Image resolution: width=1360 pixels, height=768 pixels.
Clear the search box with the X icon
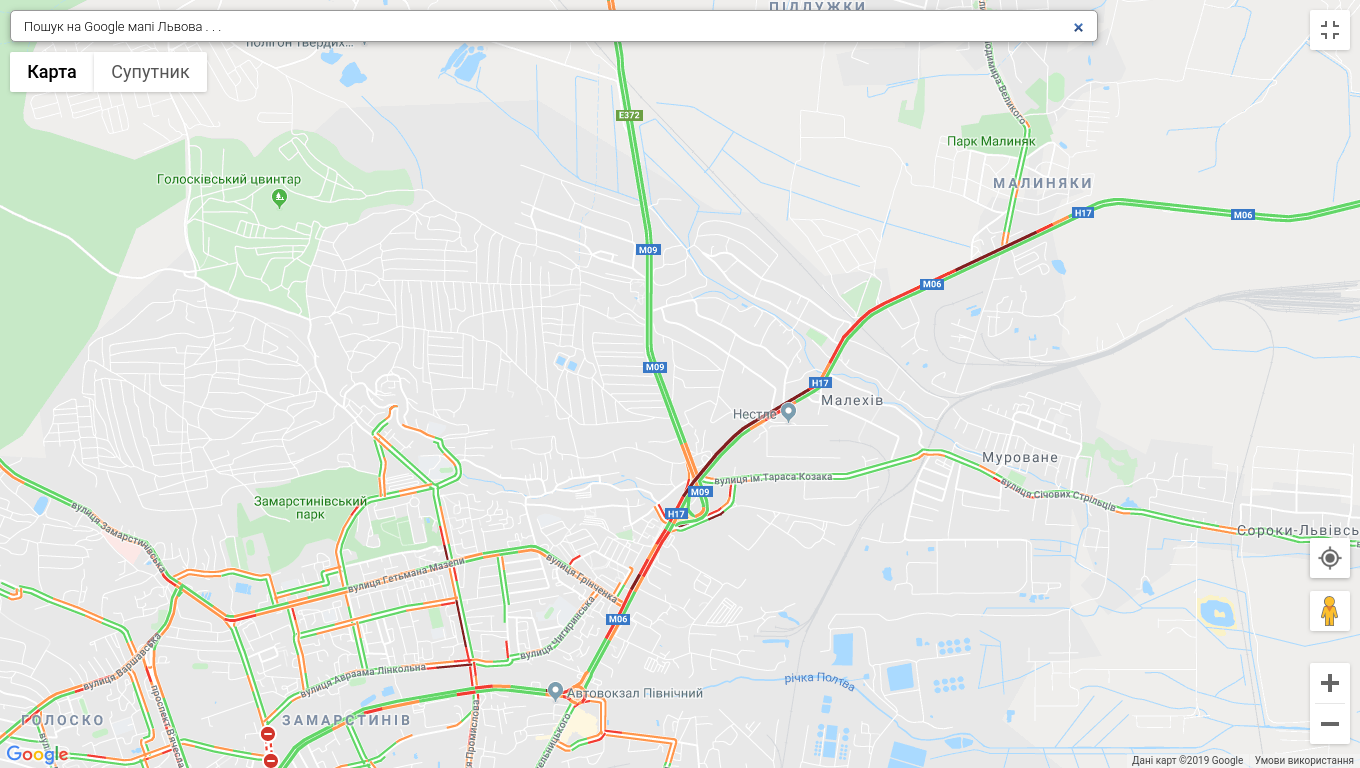1078,27
